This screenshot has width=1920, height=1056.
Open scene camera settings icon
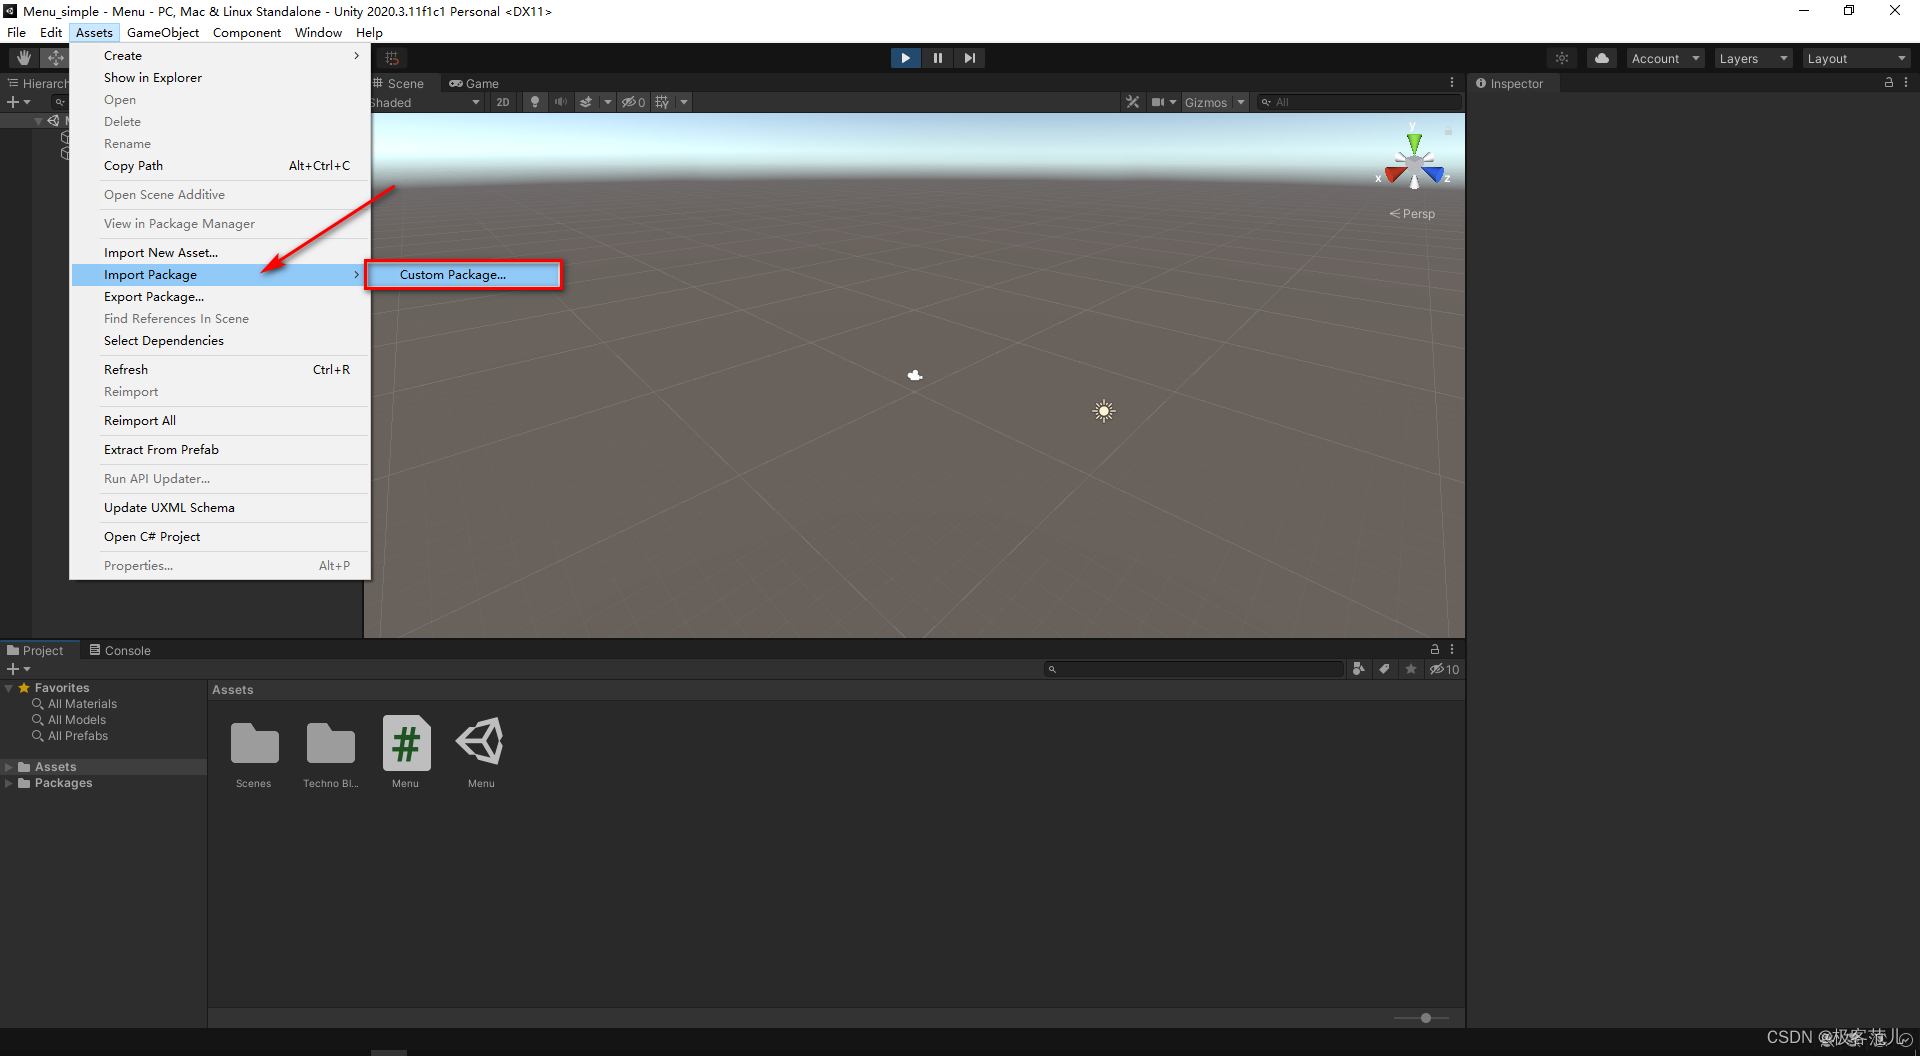pos(1157,102)
